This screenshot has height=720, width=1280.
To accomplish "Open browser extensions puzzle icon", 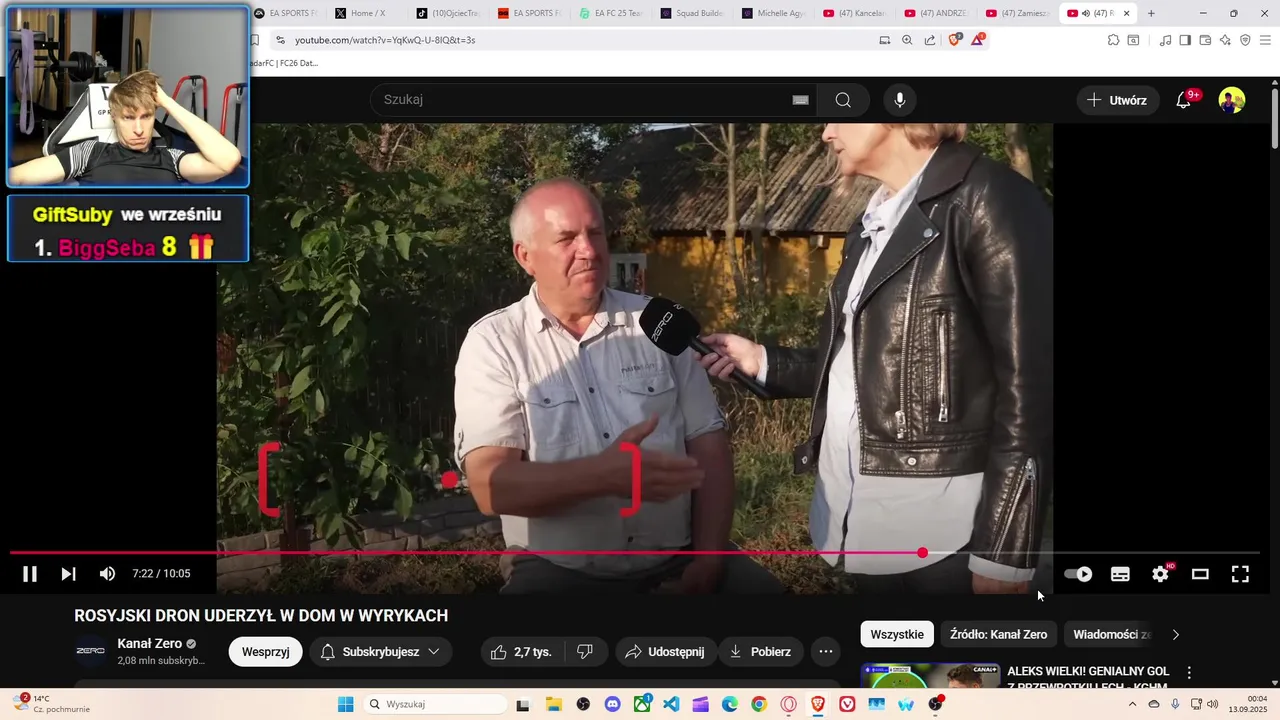I will [1113, 40].
